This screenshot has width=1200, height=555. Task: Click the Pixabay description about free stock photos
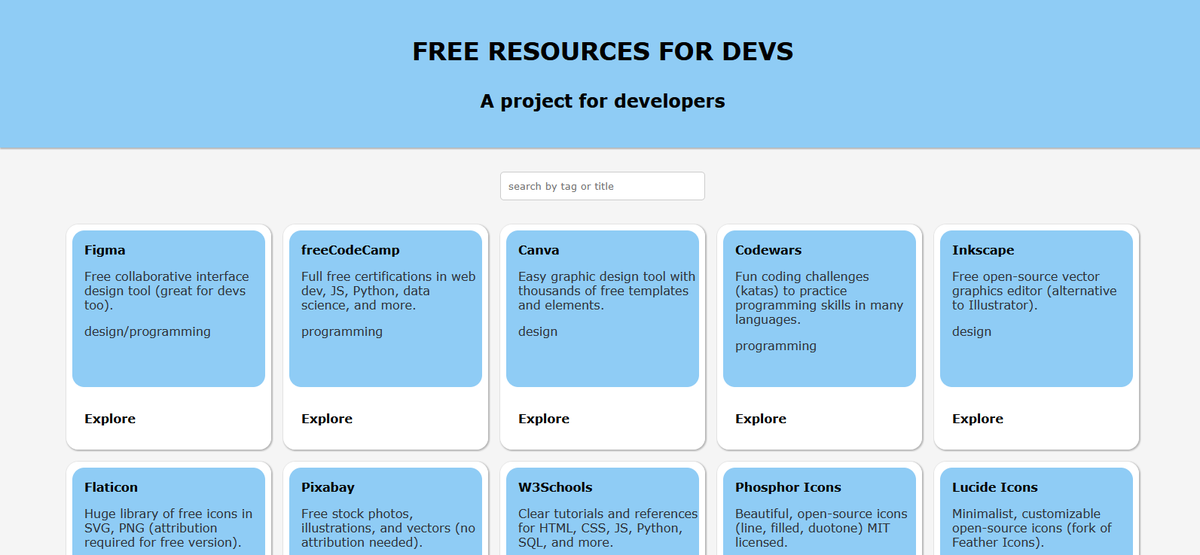[x=389, y=528]
